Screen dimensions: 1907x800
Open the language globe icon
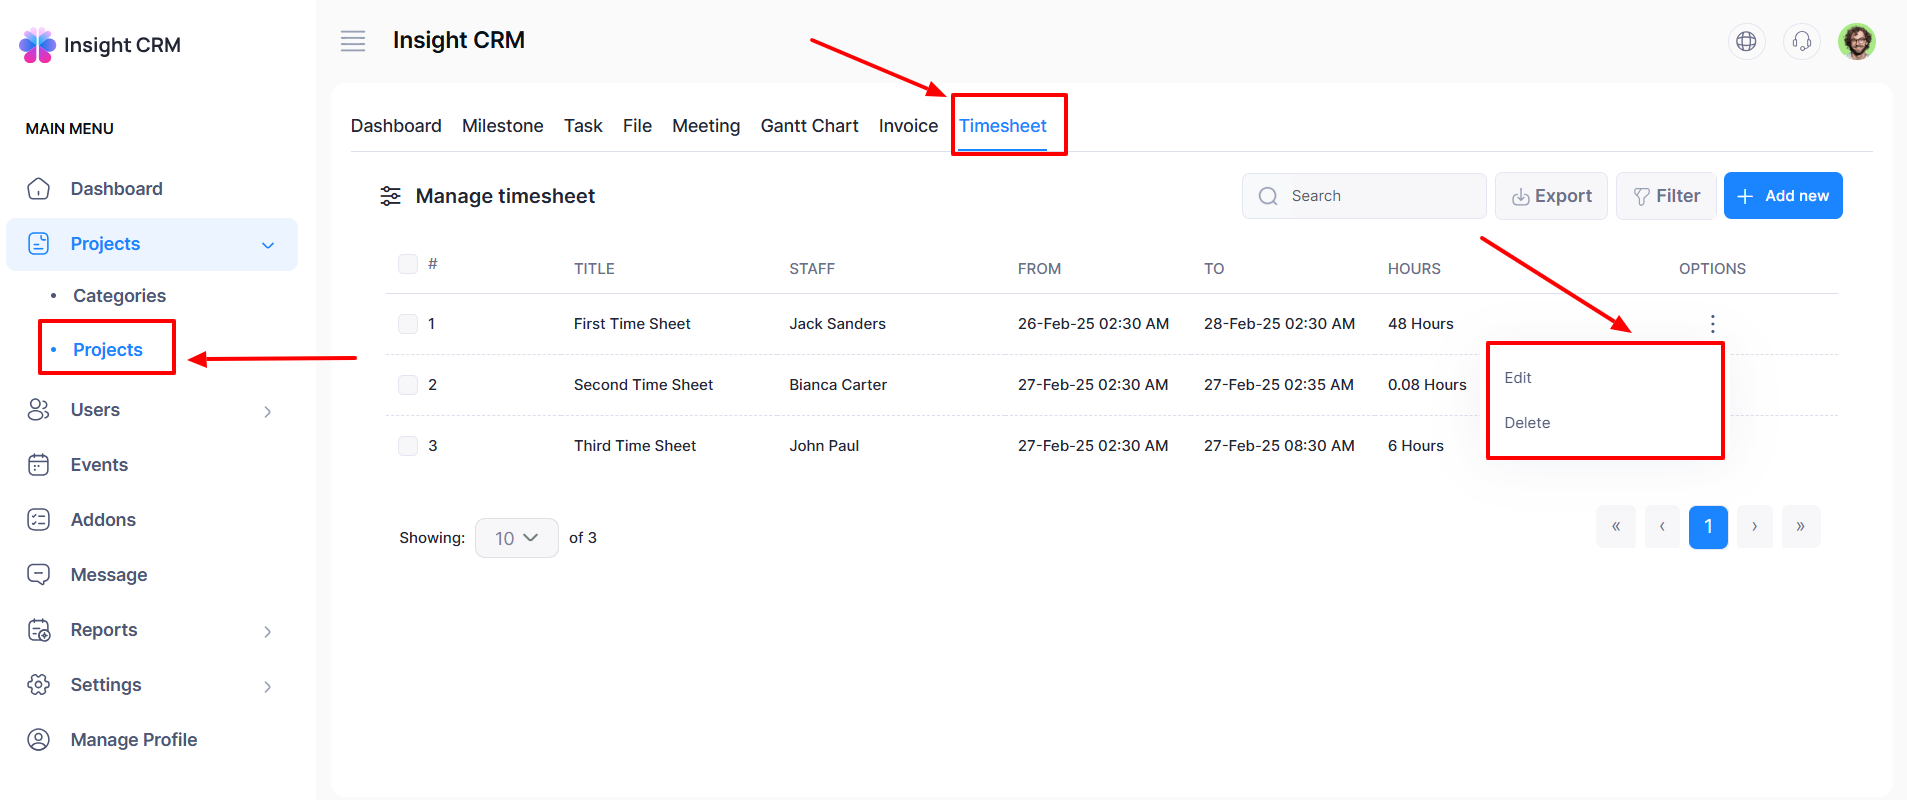click(1746, 41)
